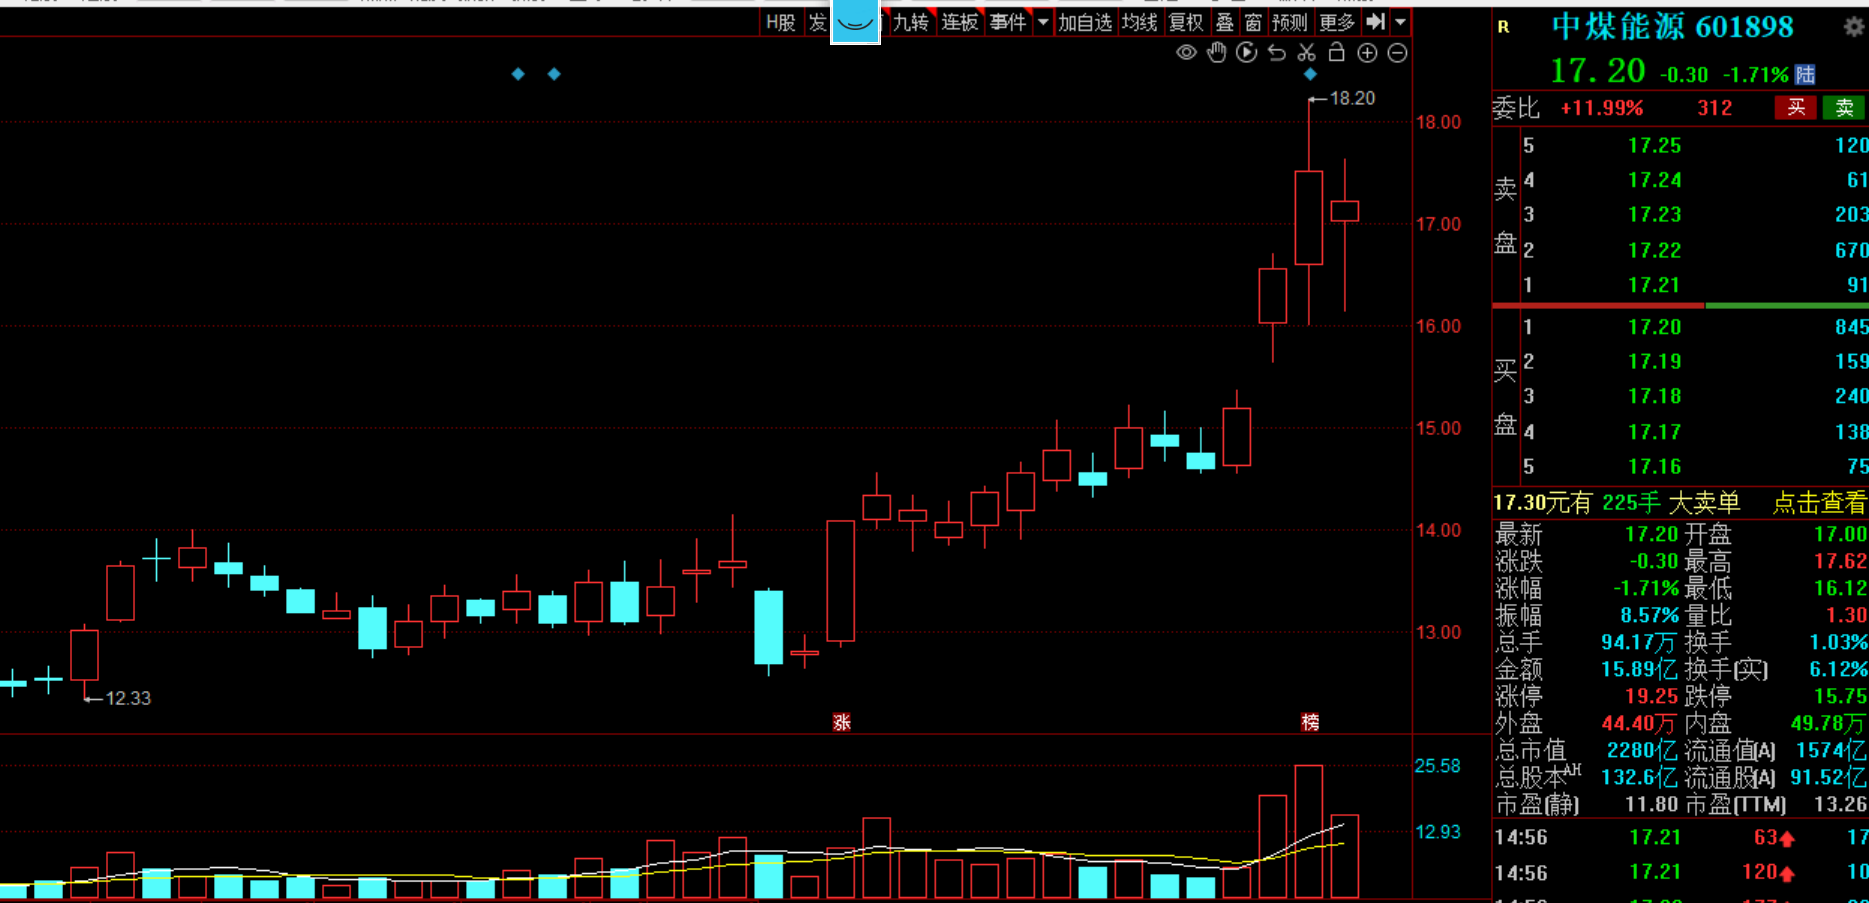Open the dropdown arrow next to 事件
Screen dimensions: 1869x903
pyautogui.click(x=1043, y=21)
